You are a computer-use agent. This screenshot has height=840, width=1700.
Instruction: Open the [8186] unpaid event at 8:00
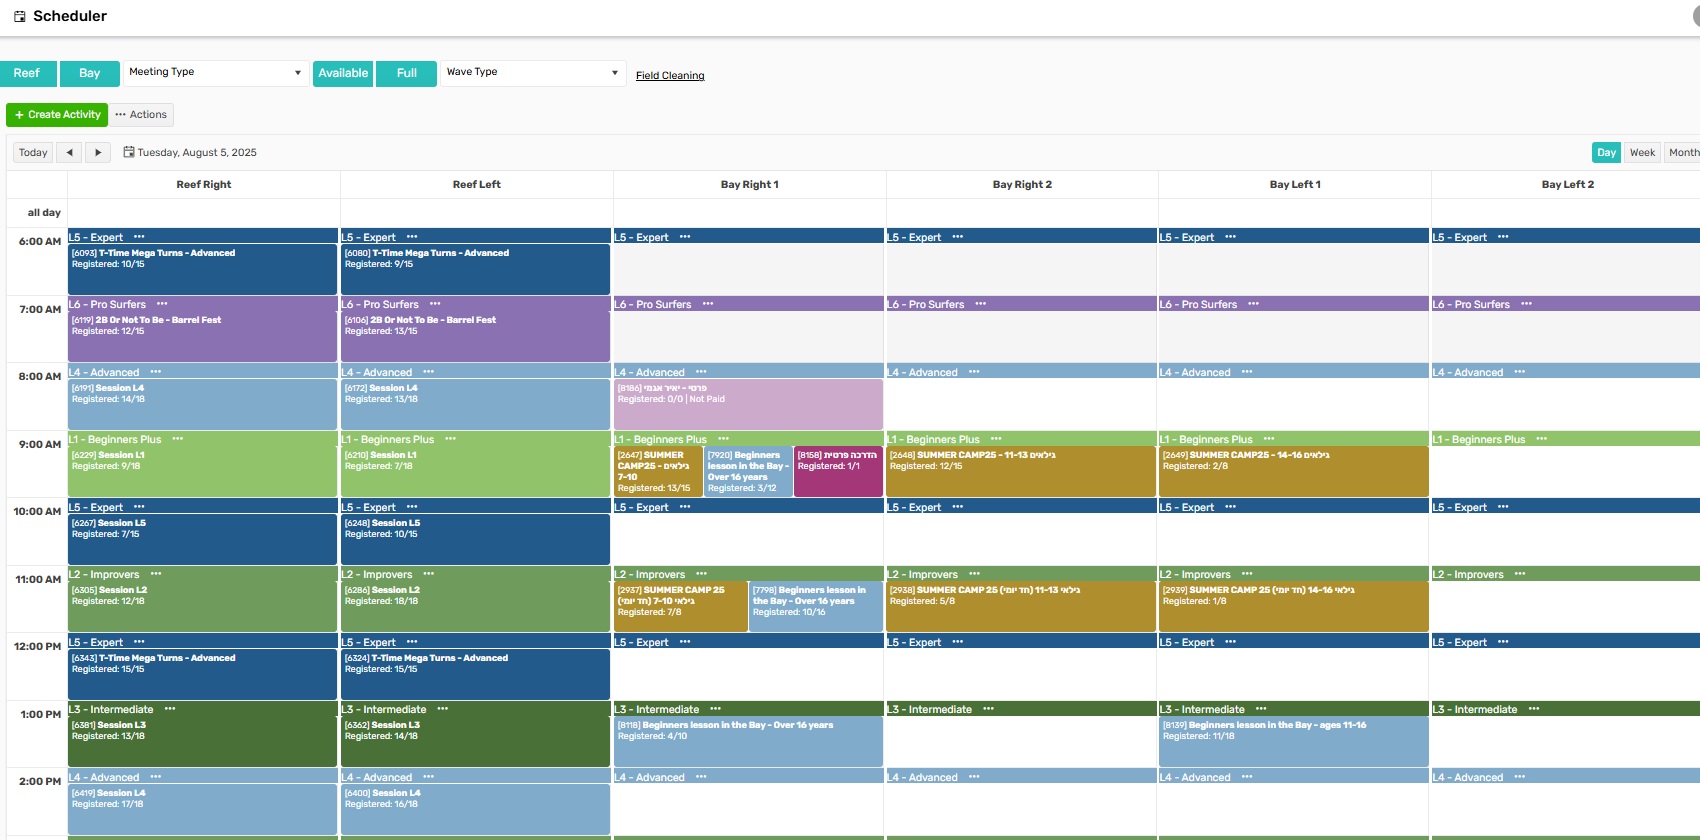(x=748, y=404)
